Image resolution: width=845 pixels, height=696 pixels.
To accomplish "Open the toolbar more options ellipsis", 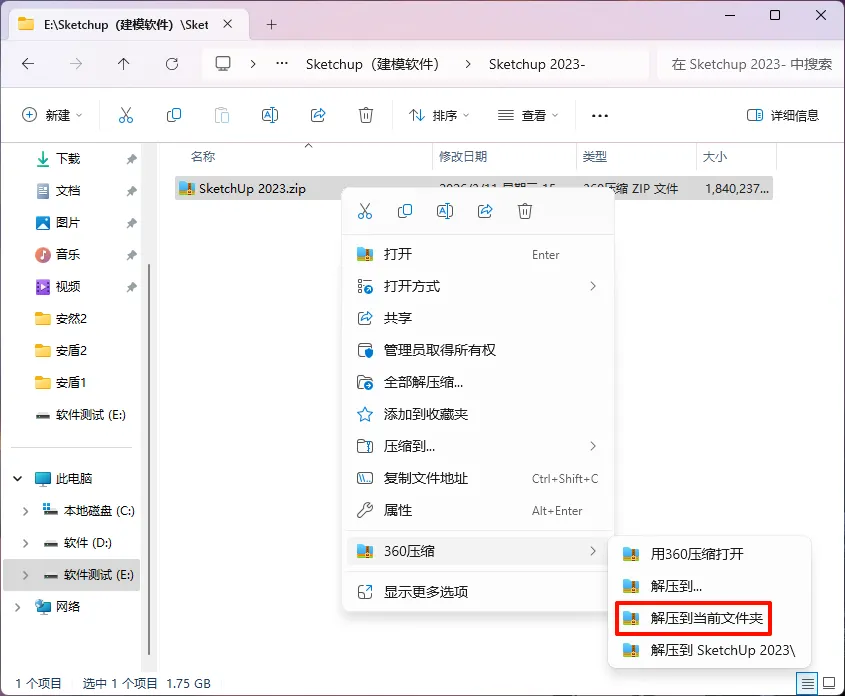I will [x=600, y=115].
